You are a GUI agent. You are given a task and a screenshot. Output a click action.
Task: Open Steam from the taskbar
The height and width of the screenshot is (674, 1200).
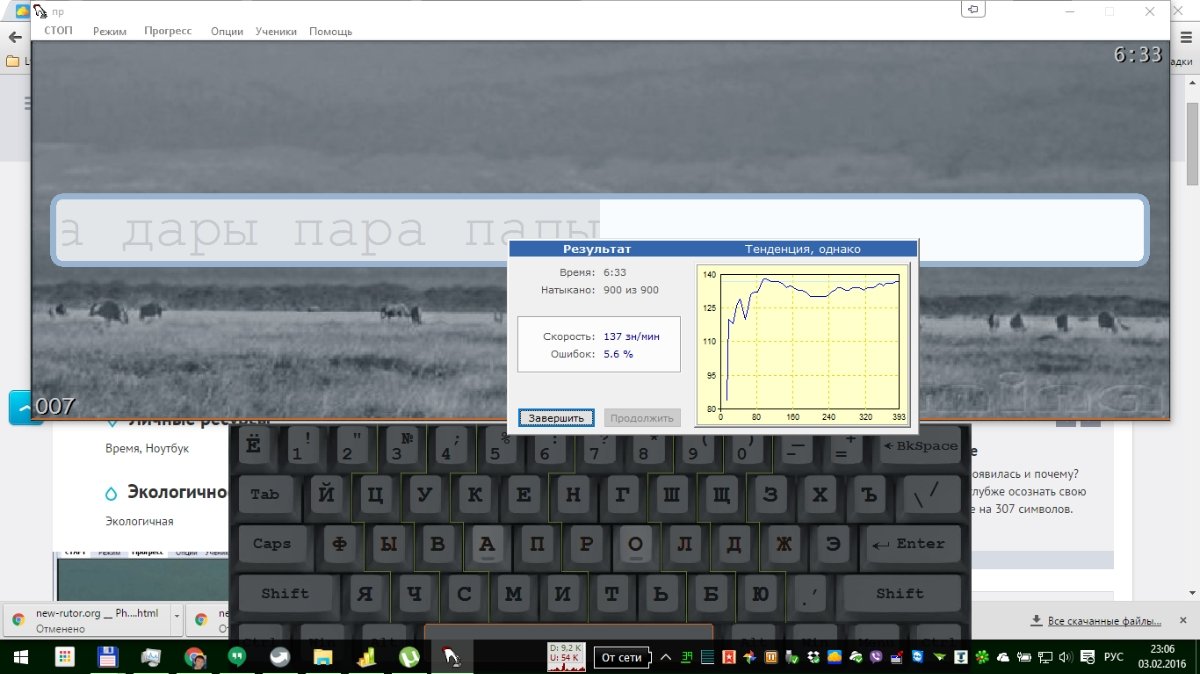coord(280,657)
